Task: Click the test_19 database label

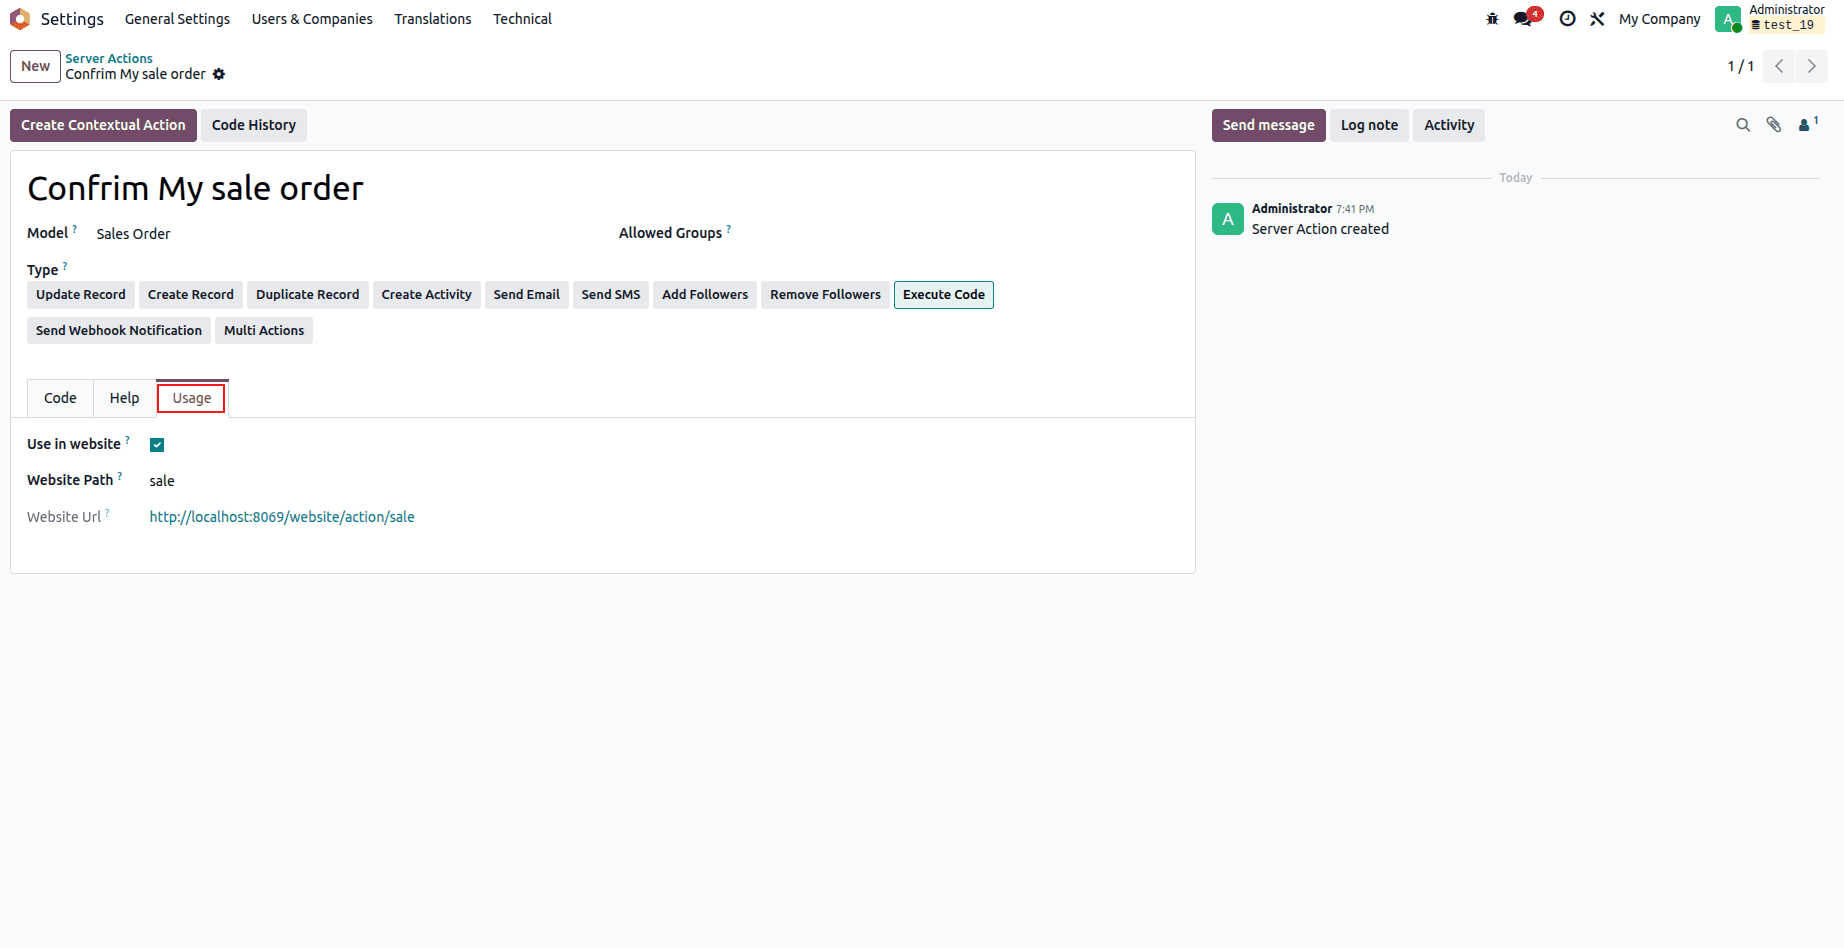Action: click(x=1787, y=25)
